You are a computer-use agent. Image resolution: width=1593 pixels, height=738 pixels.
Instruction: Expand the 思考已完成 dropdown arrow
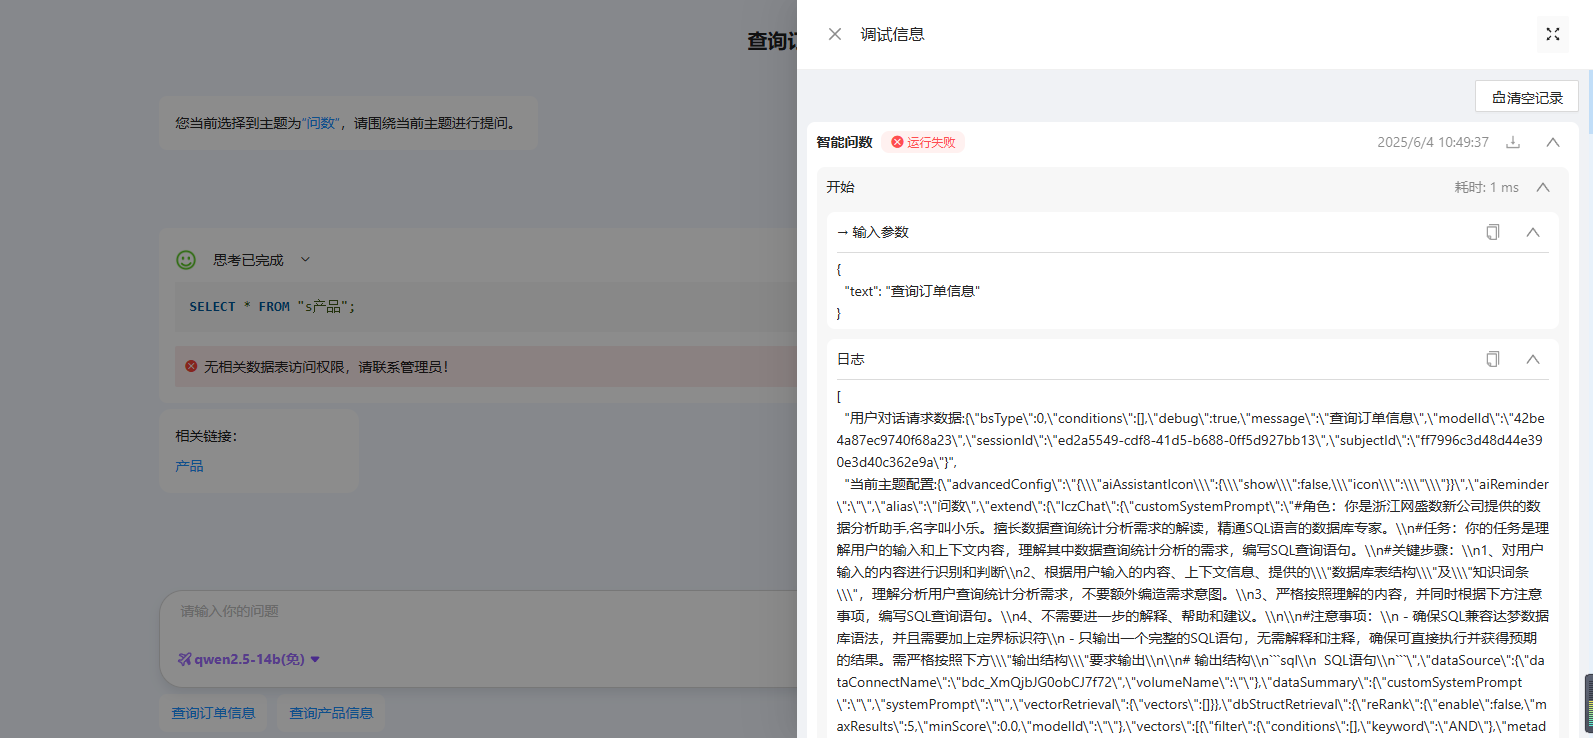[x=305, y=260]
